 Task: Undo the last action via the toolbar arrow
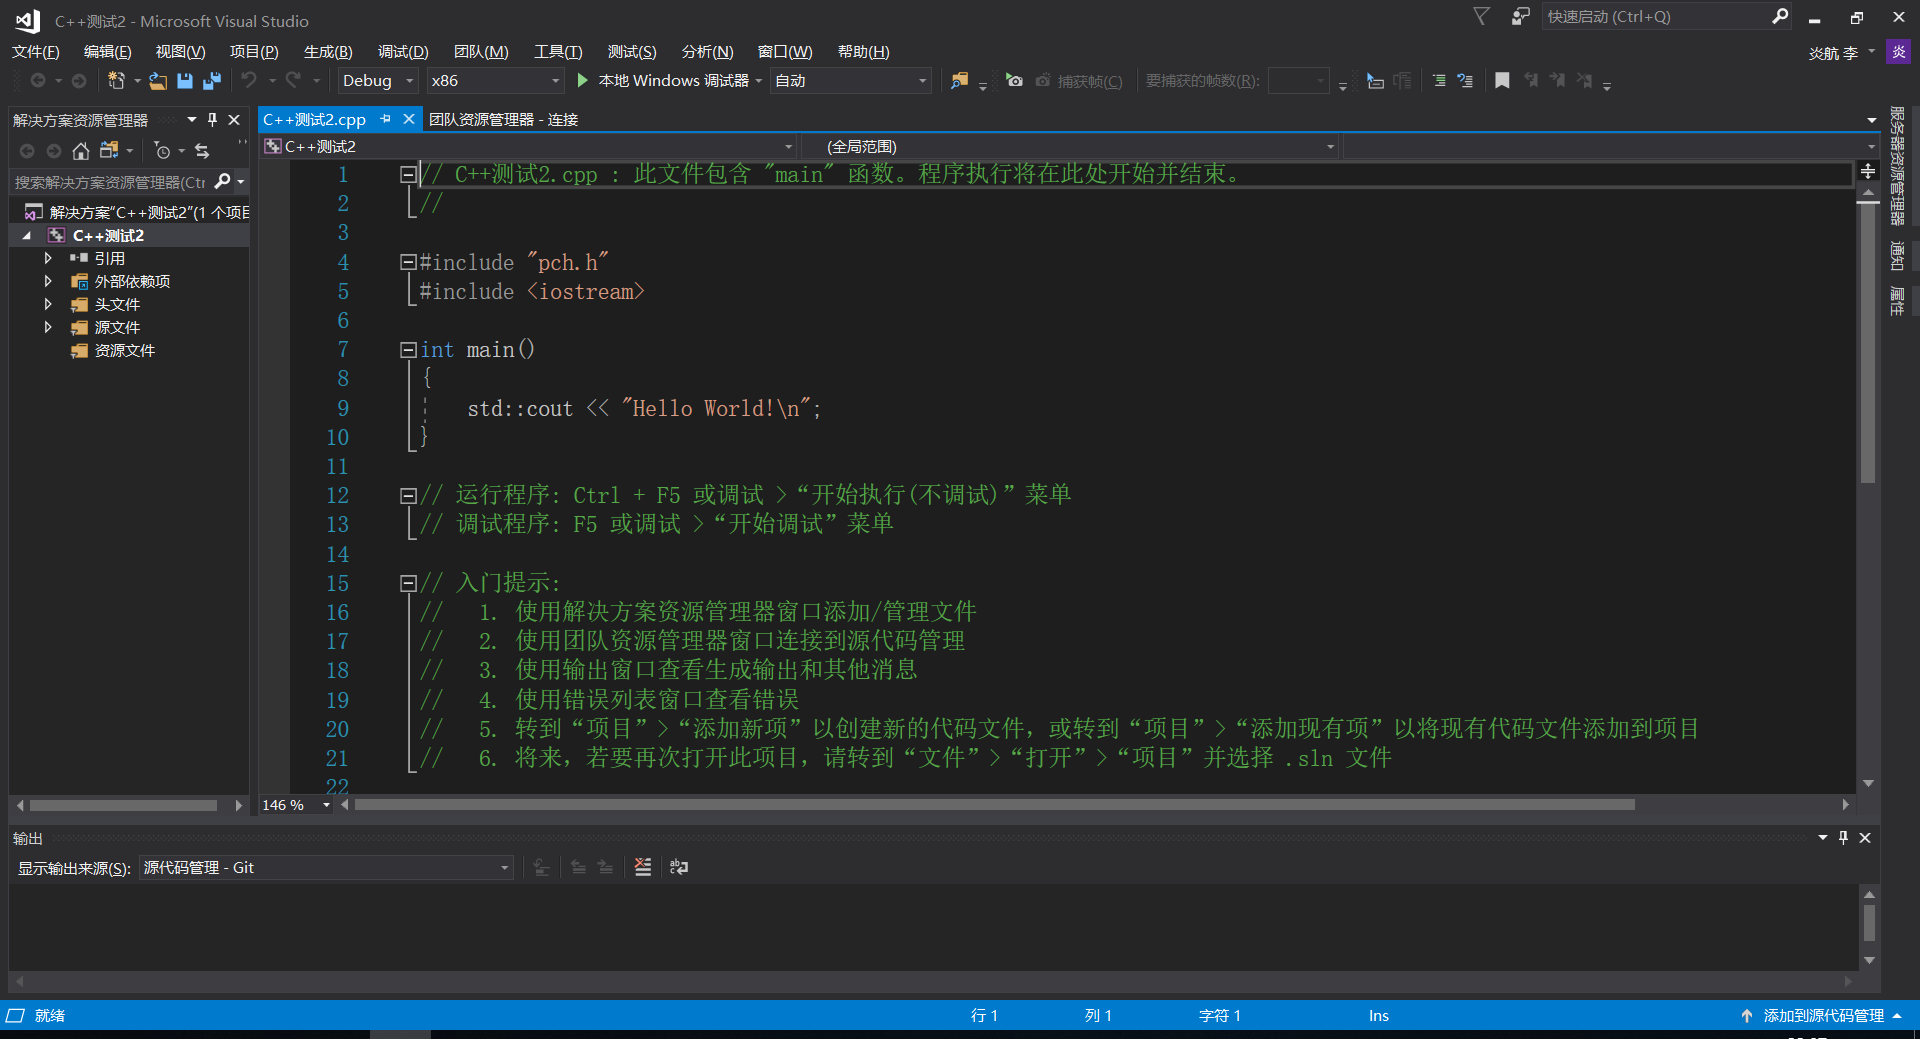249,80
